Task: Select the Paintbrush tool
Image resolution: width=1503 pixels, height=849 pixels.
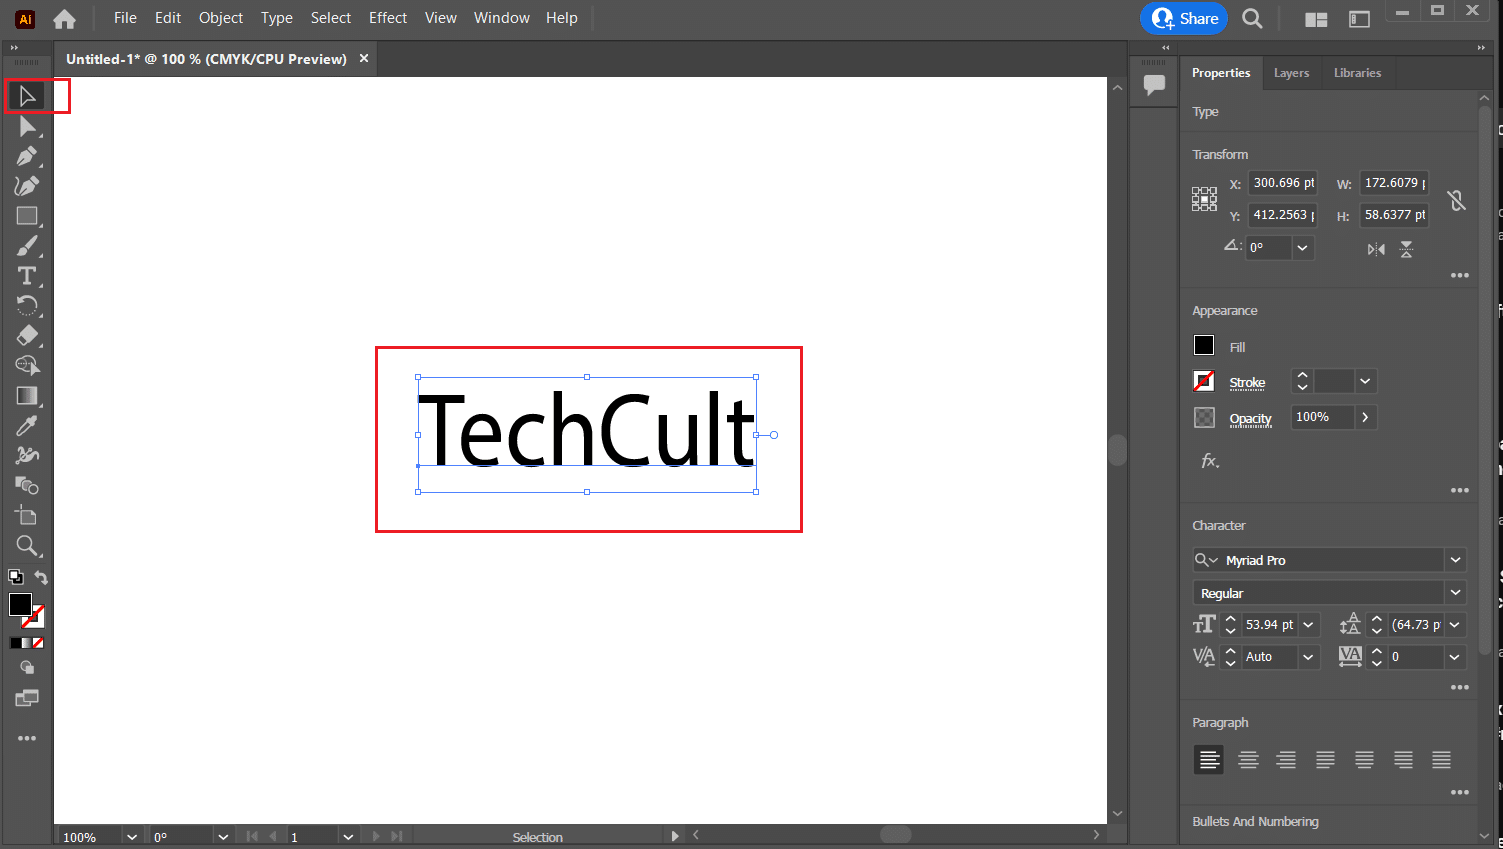Action: tap(27, 246)
